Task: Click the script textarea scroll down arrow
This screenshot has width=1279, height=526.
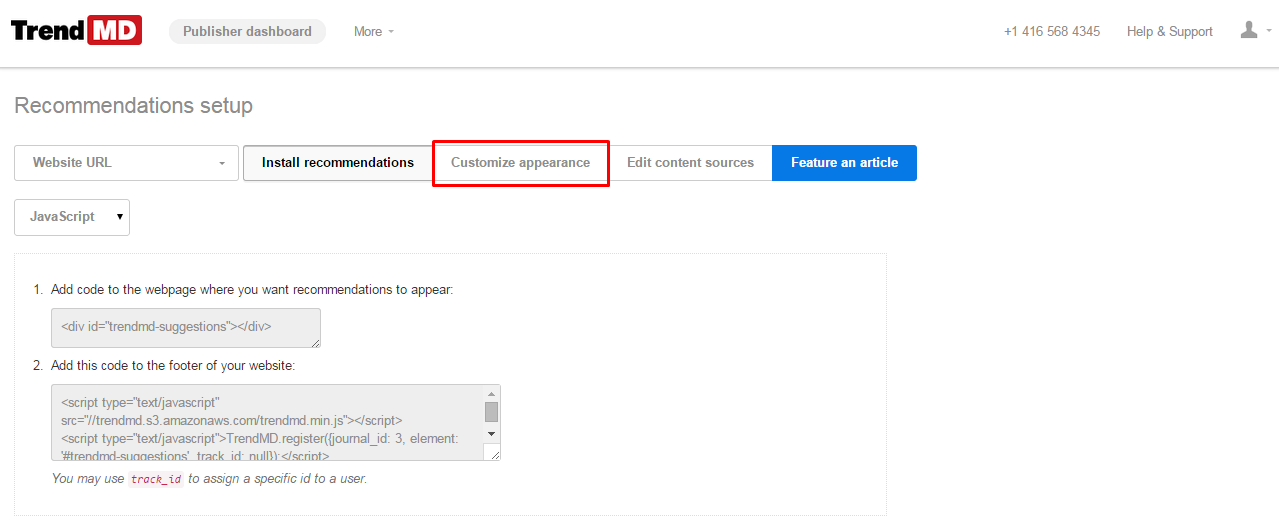Action: pyautogui.click(x=491, y=434)
